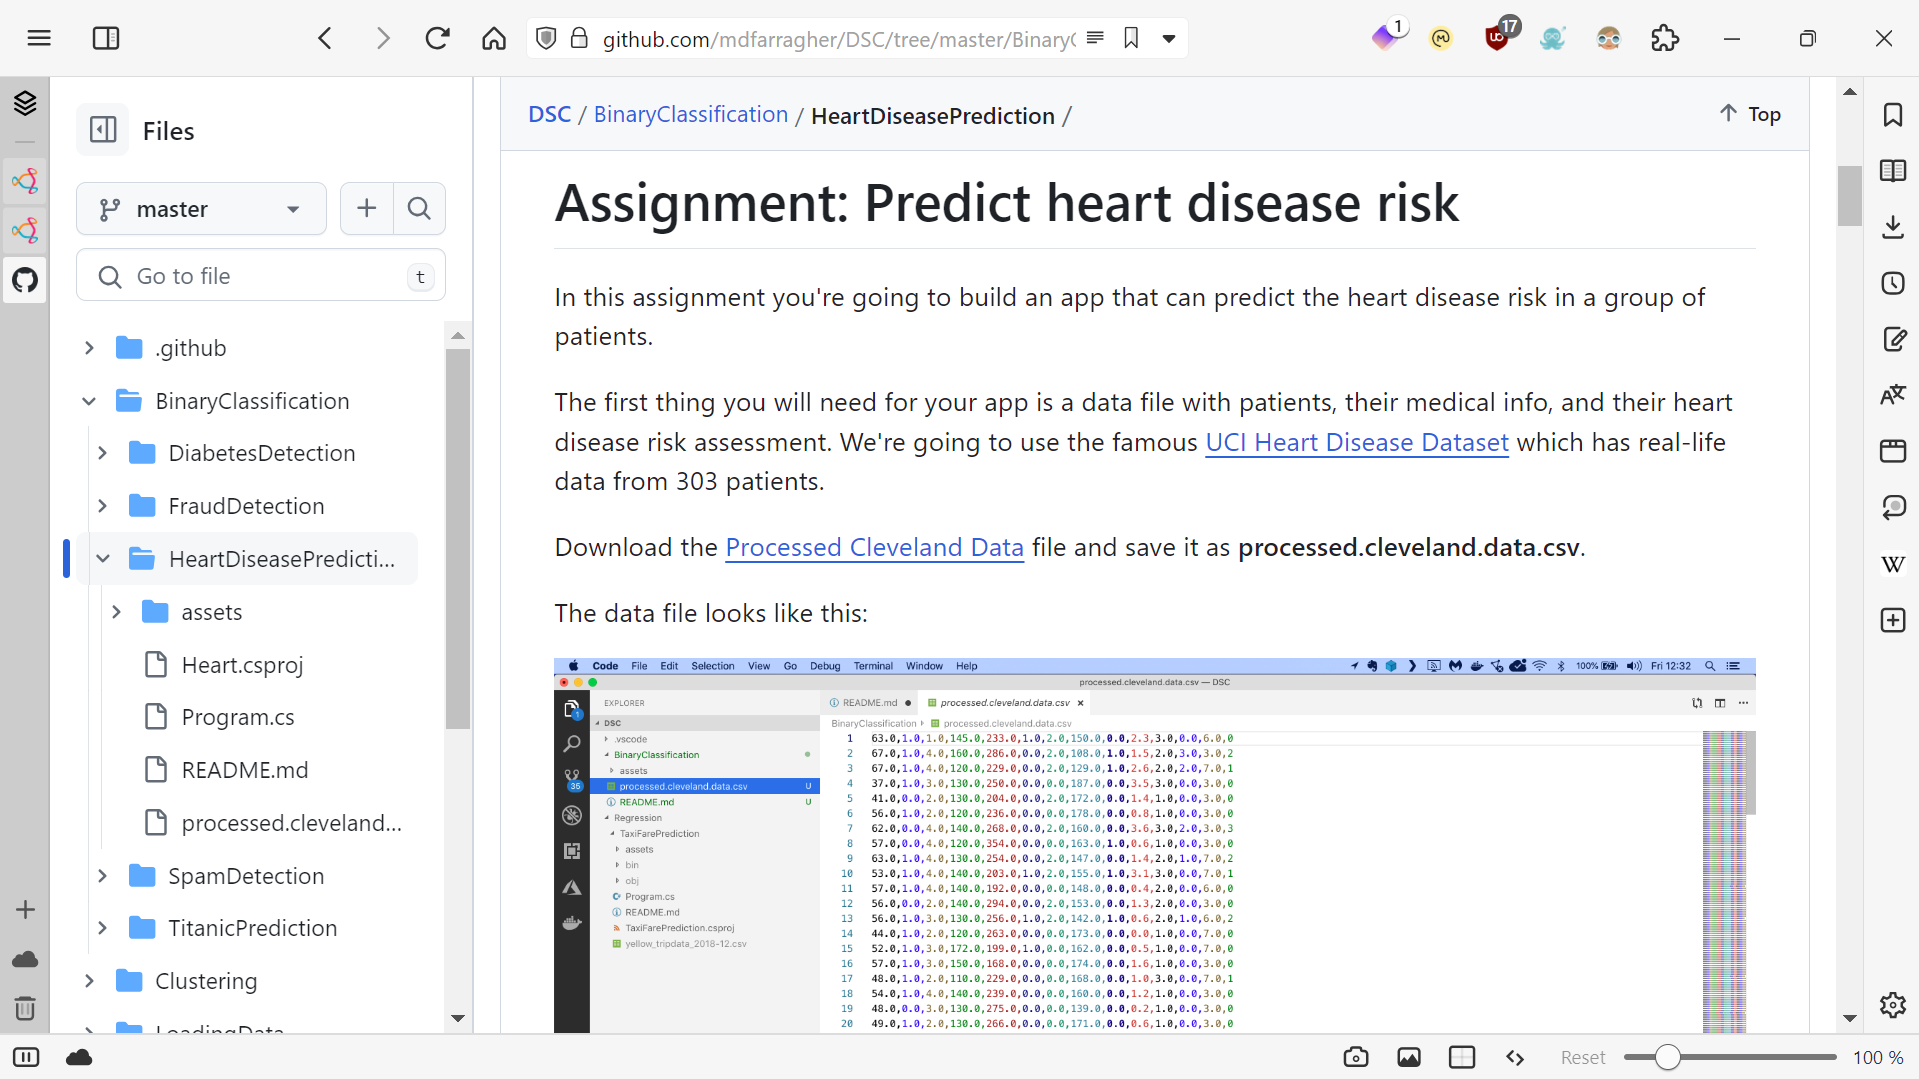Click the Processed Cleveland Data link

[874, 547]
